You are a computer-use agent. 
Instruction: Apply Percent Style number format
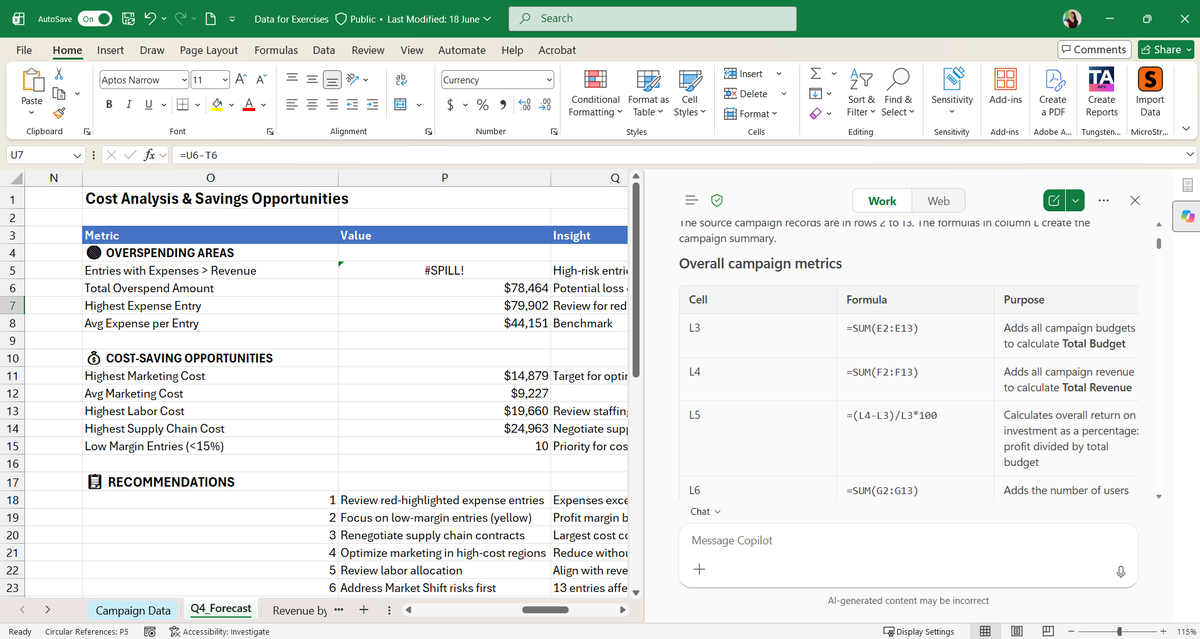(483, 104)
